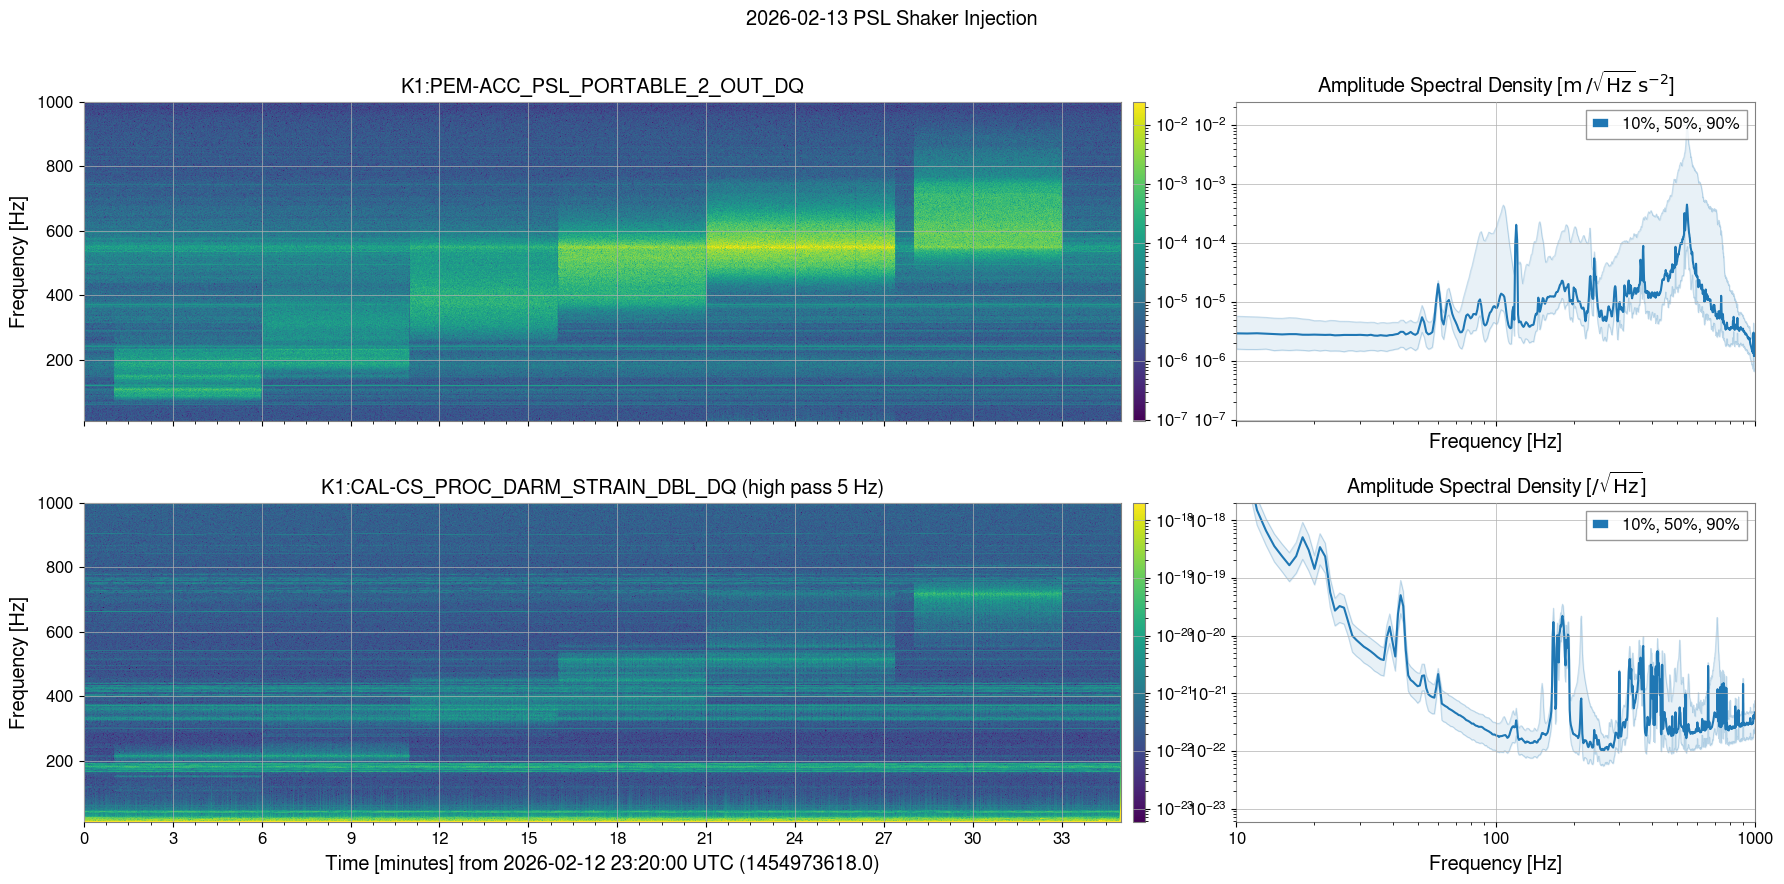Click the "100" tick on the lower ASD frequency axis
This screenshot has width=1784, height=884.
pos(1495,838)
